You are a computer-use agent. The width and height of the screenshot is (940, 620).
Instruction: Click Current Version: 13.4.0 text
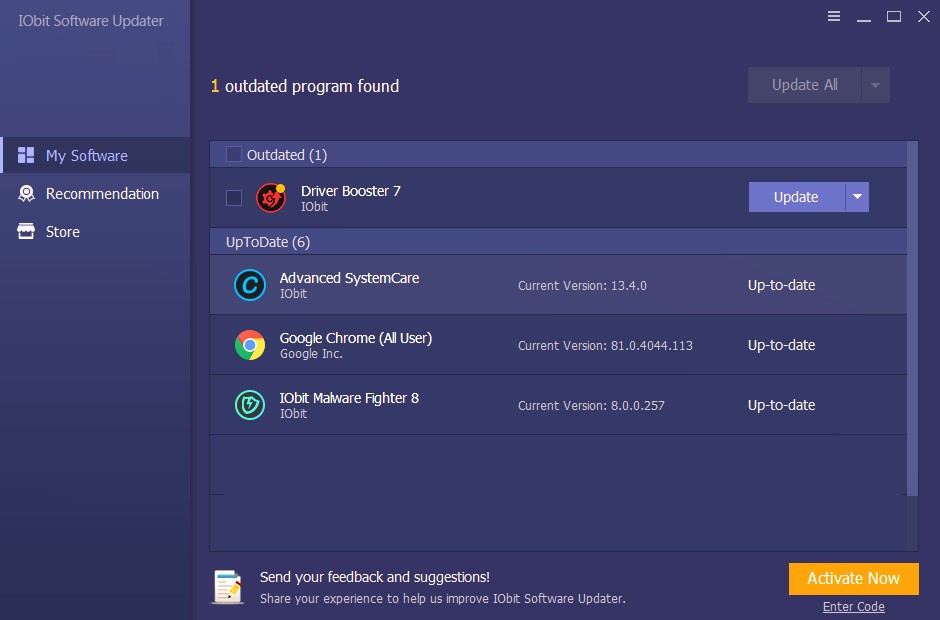coord(582,285)
